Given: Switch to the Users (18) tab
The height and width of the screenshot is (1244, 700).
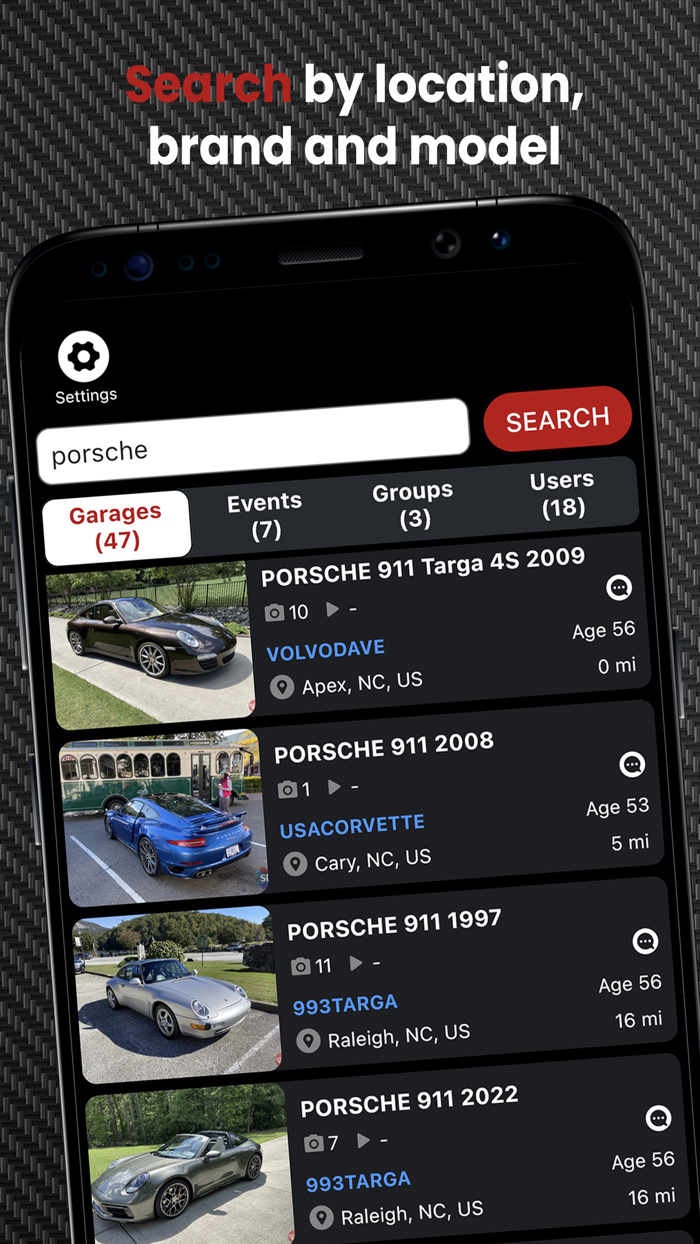Looking at the screenshot, I should tap(563, 494).
